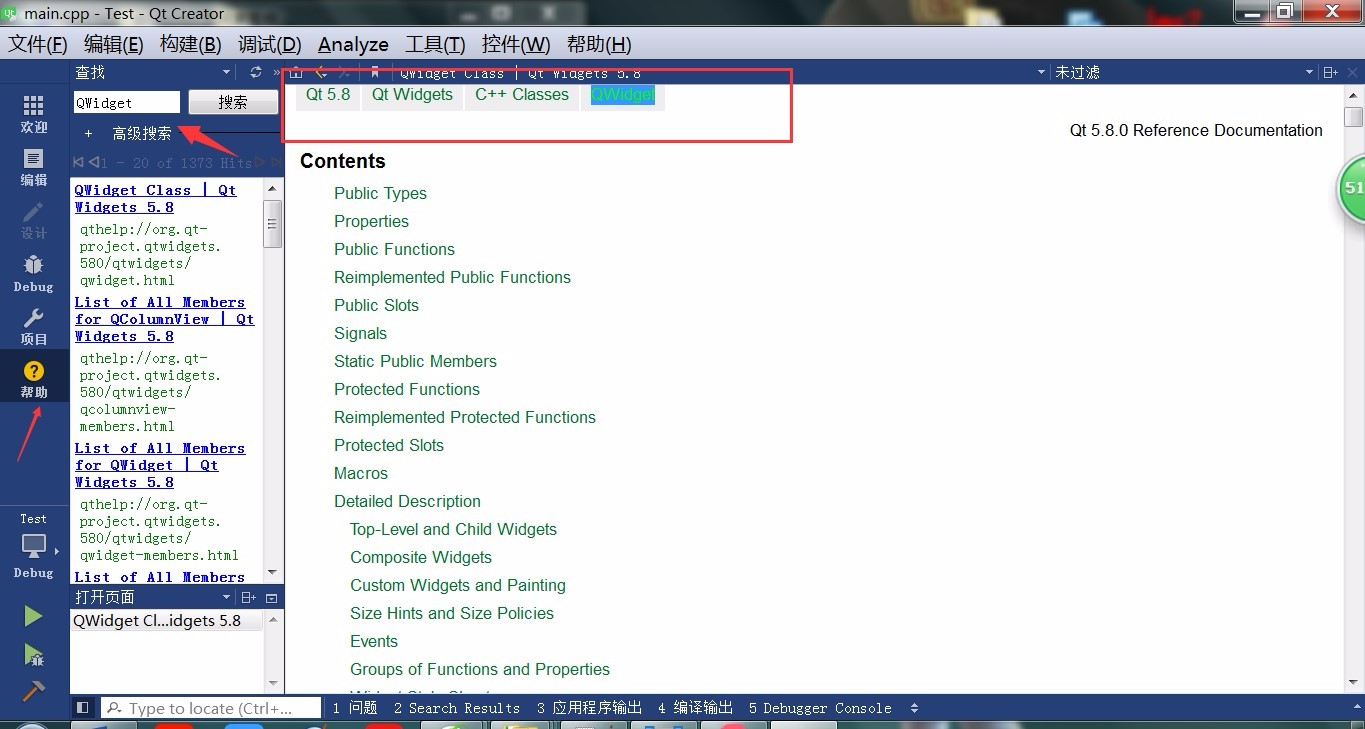
Task: Open the 编辑(E) menu
Action: pos(114,44)
